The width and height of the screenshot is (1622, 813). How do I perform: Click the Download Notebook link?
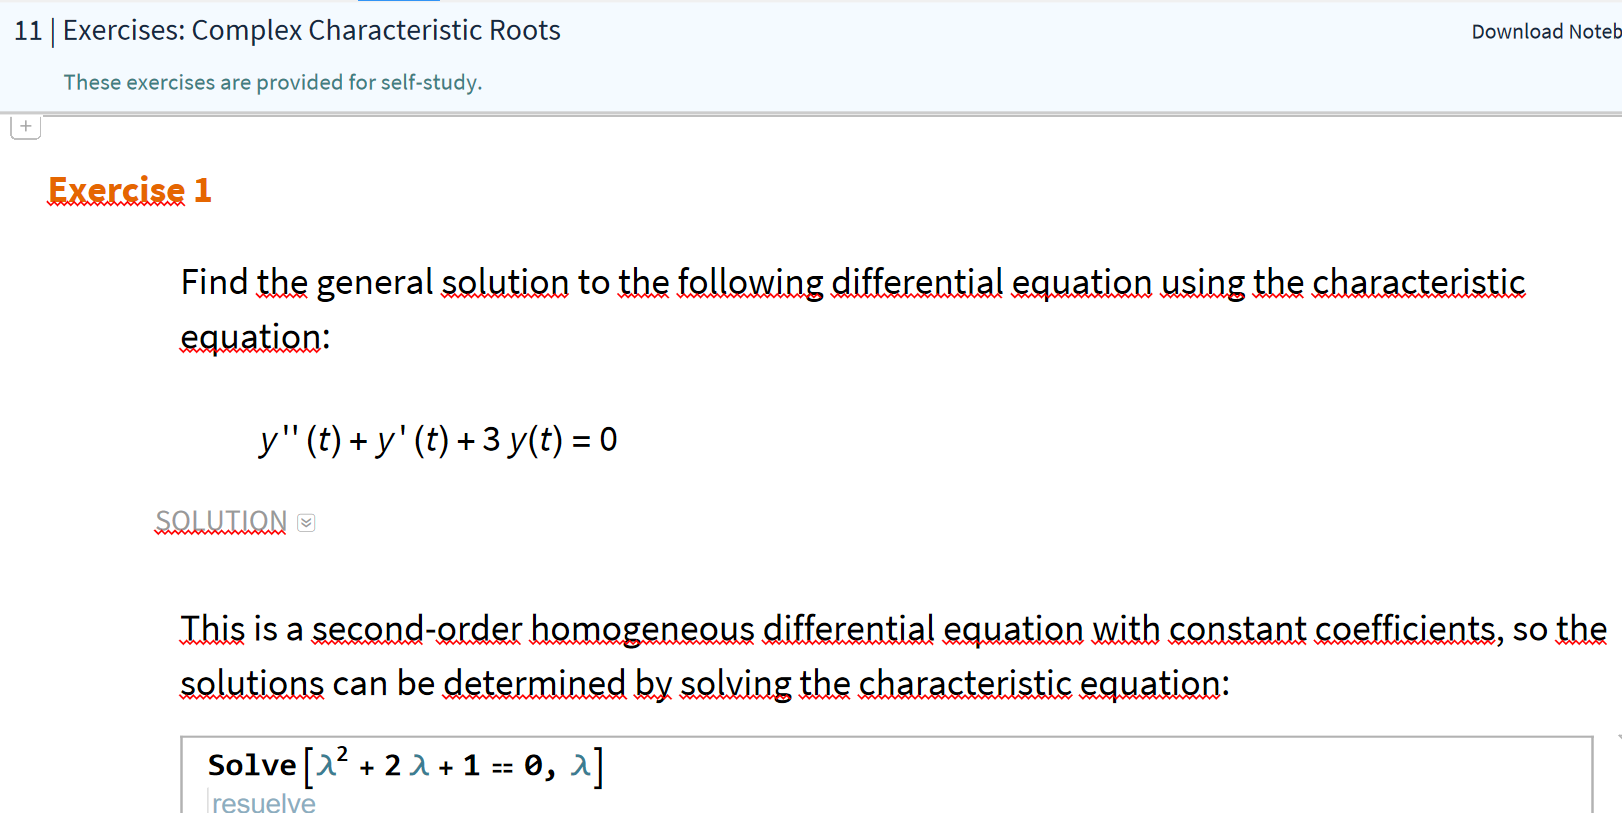click(x=1545, y=32)
